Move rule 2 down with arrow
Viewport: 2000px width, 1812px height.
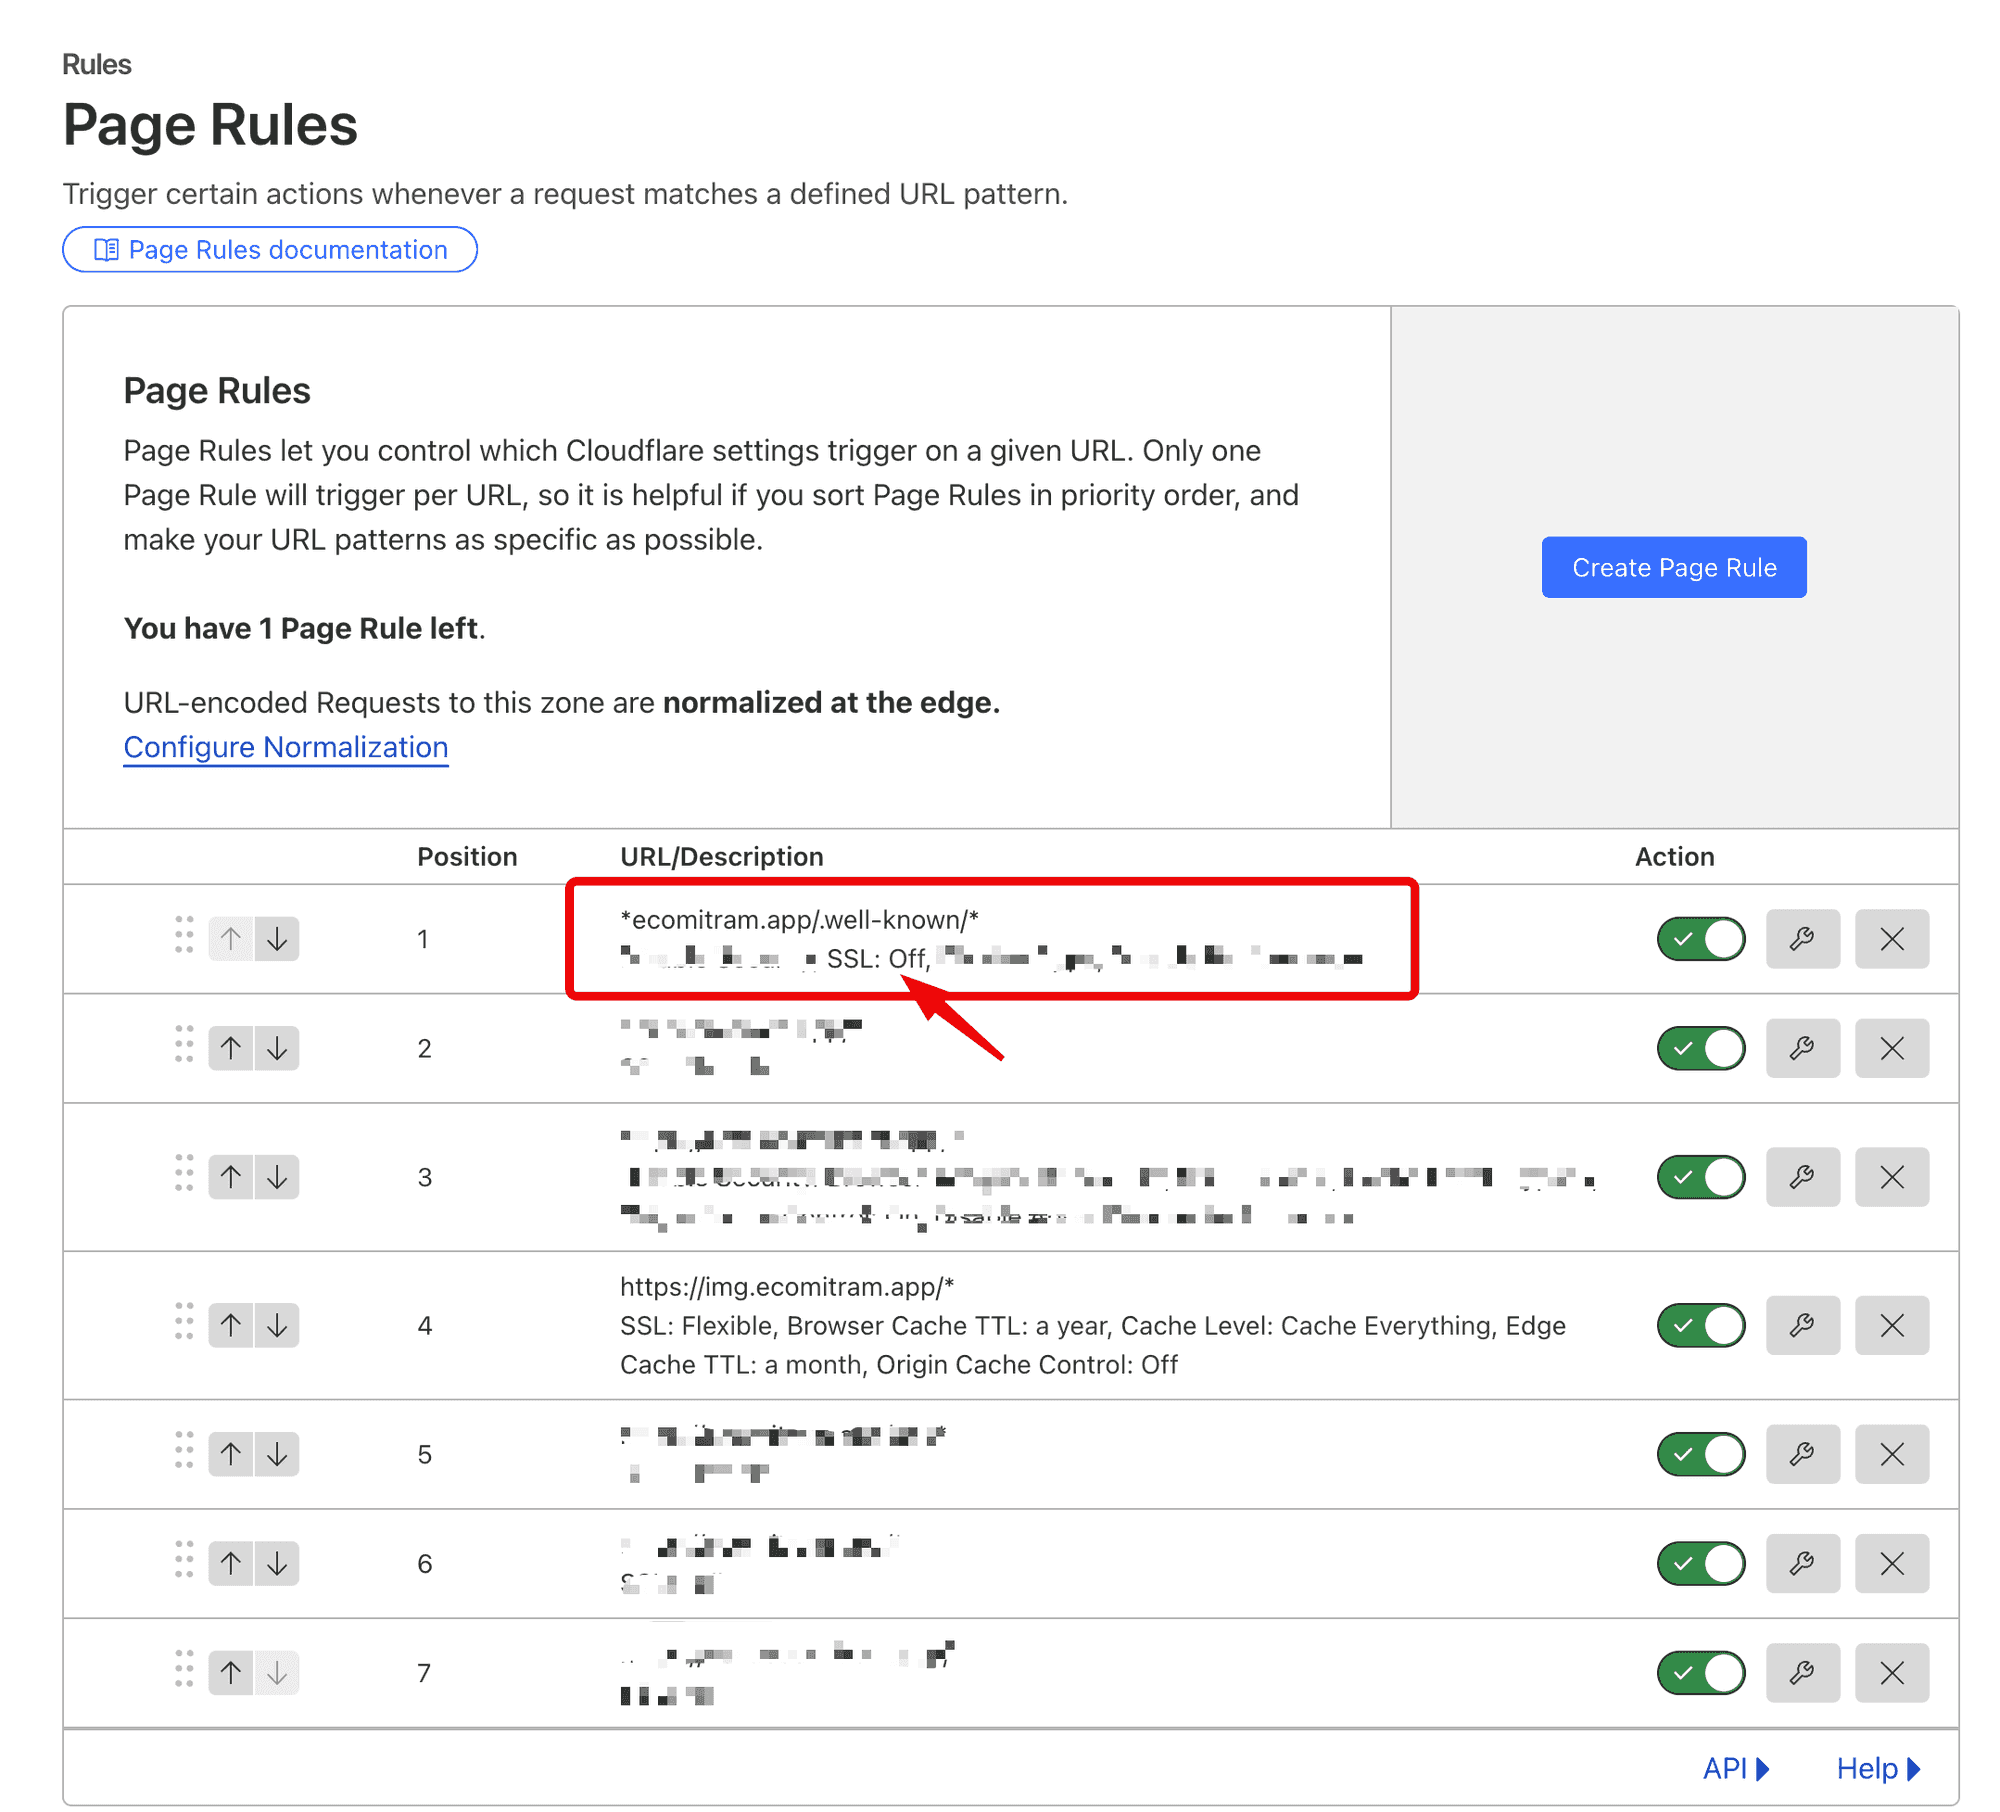click(x=277, y=1047)
